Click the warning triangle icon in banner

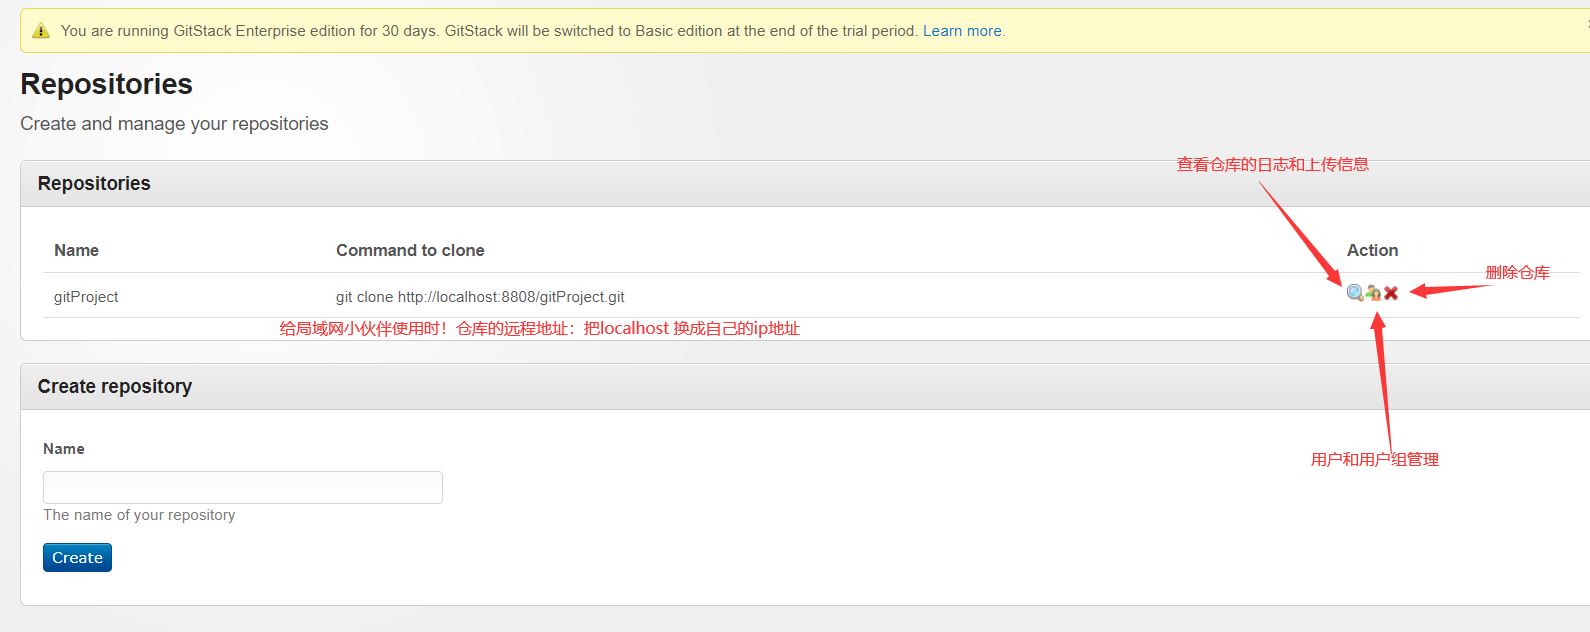pos(41,31)
